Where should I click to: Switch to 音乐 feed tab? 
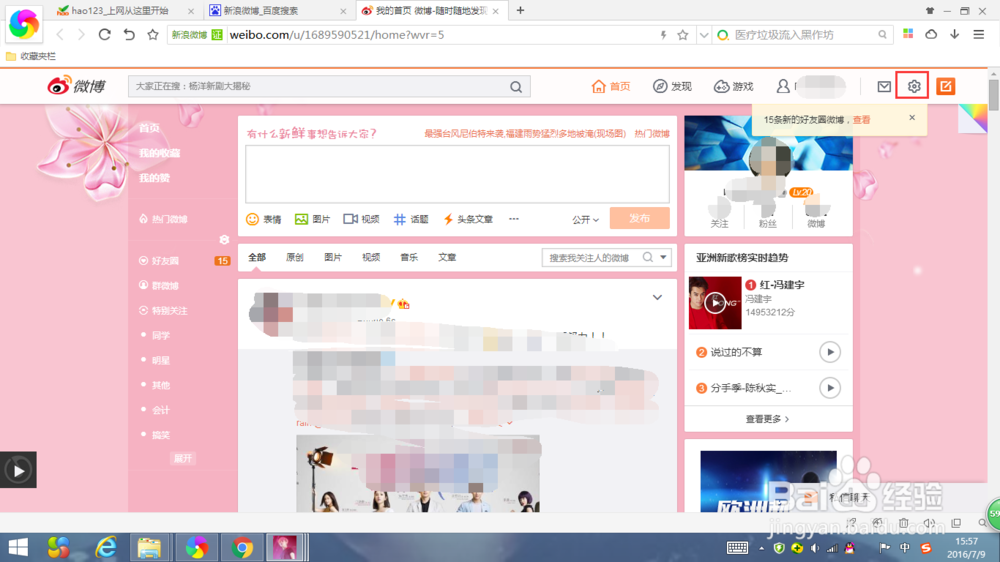pos(409,257)
